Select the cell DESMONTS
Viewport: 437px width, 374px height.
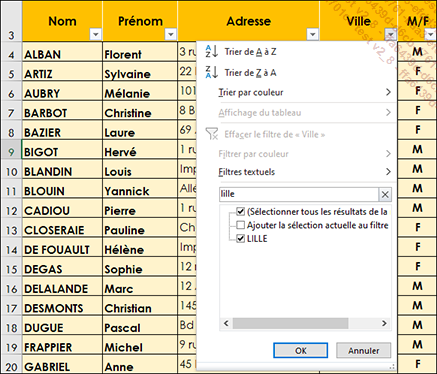[62, 306]
